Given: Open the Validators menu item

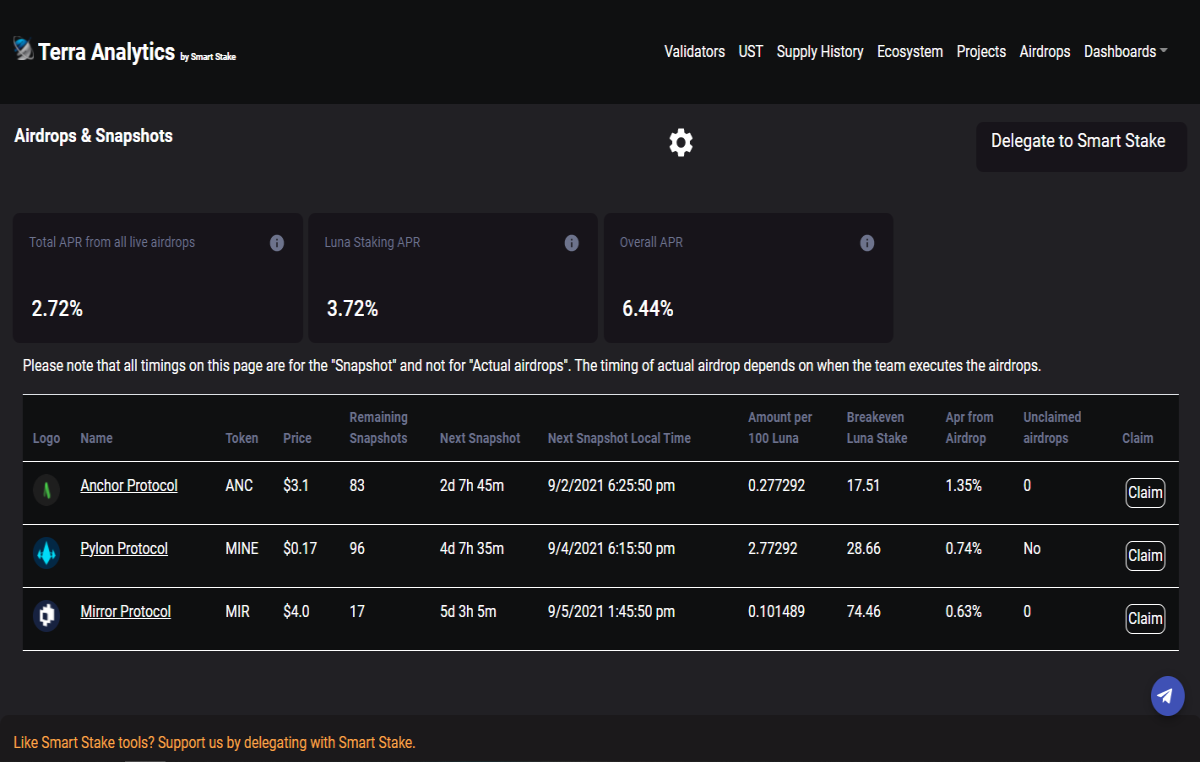Looking at the screenshot, I should [x=694, y=51].
